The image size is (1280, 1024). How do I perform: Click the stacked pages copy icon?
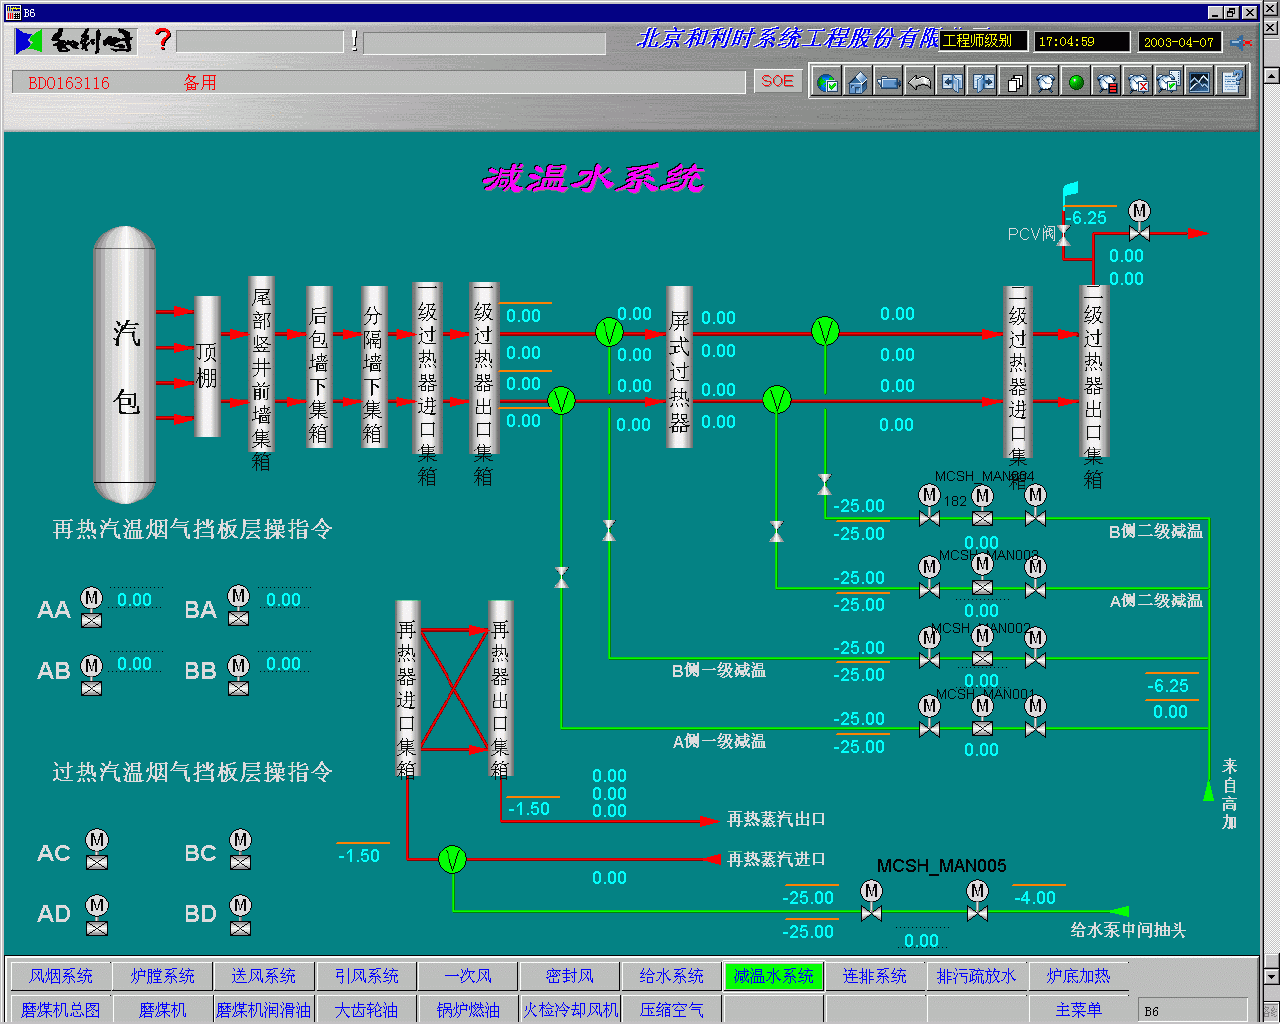(1014, 83)
